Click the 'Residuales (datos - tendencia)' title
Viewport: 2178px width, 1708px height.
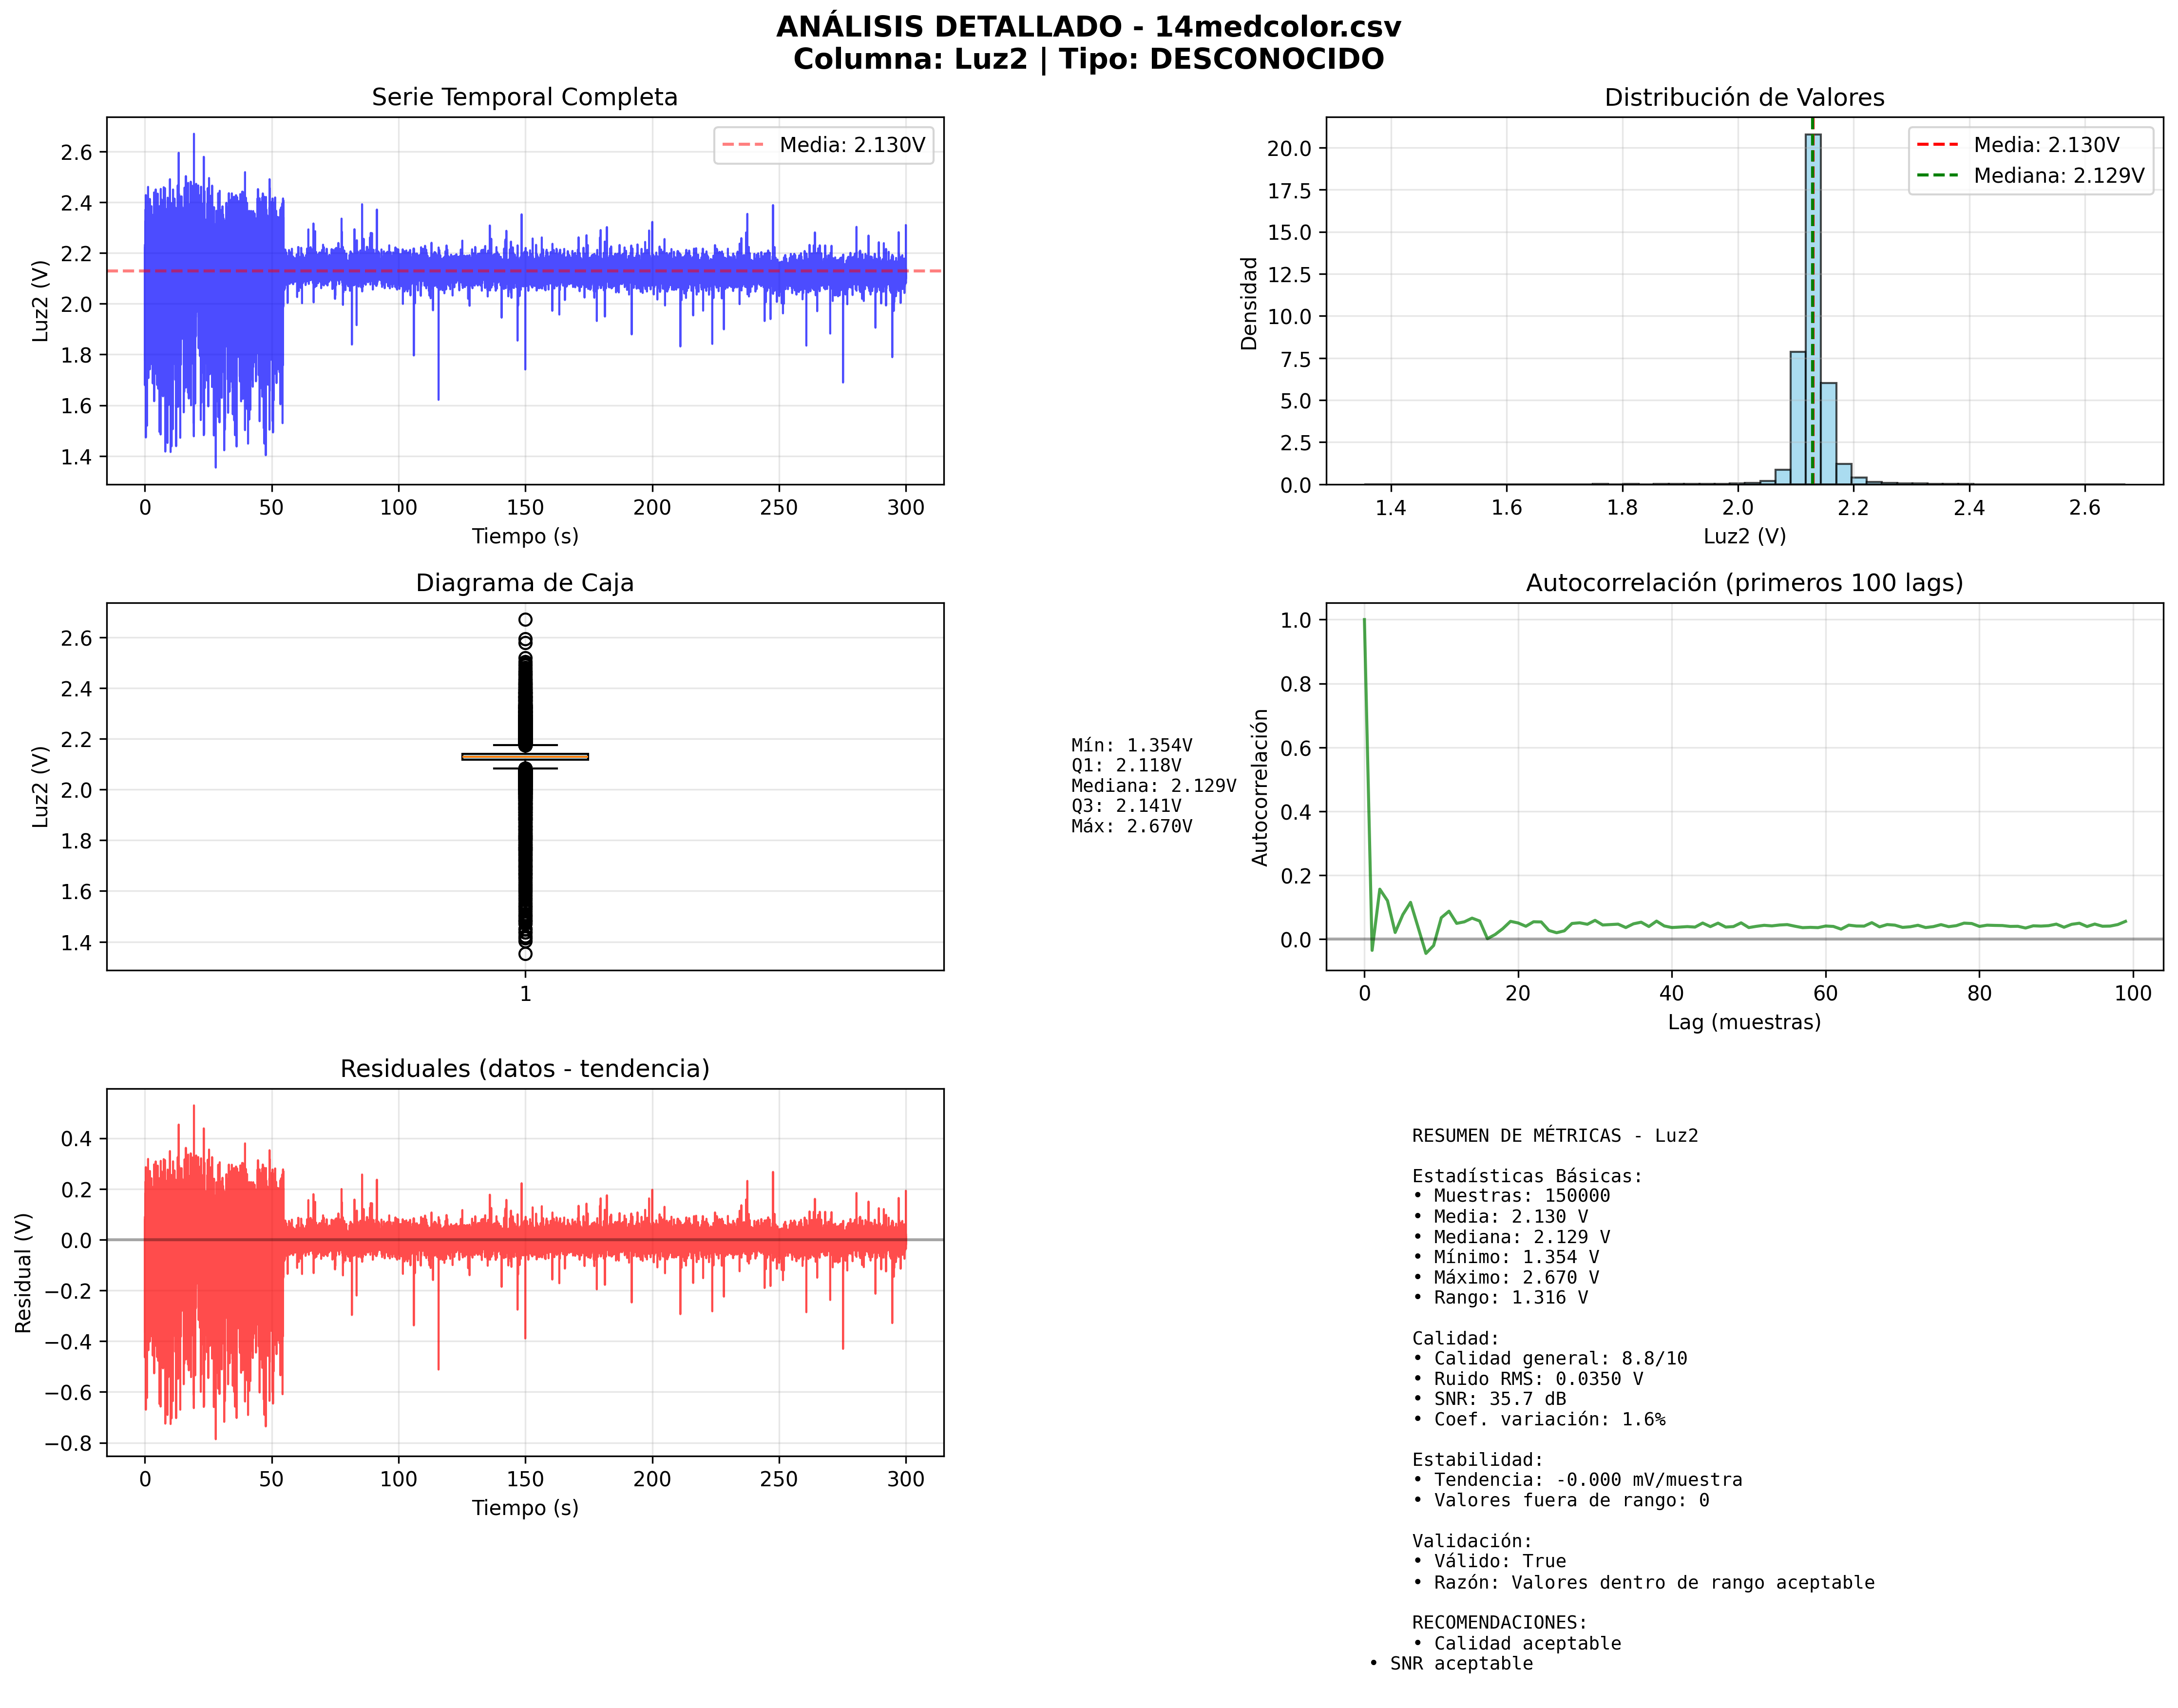524,1068
